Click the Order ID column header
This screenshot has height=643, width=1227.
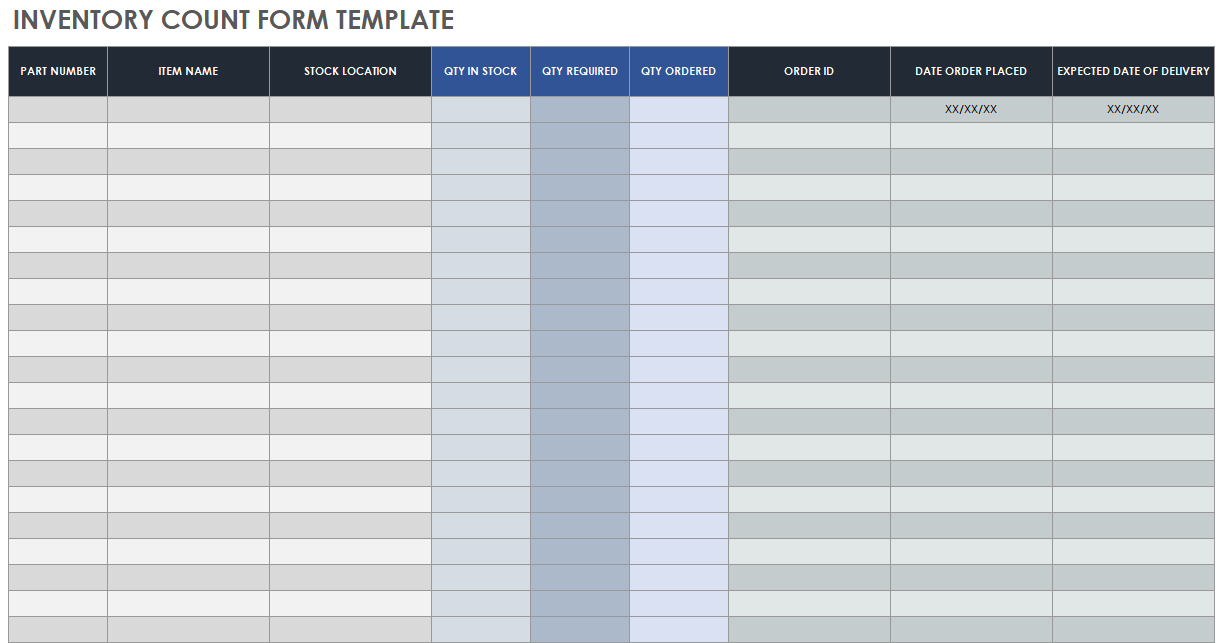(809, 71)
